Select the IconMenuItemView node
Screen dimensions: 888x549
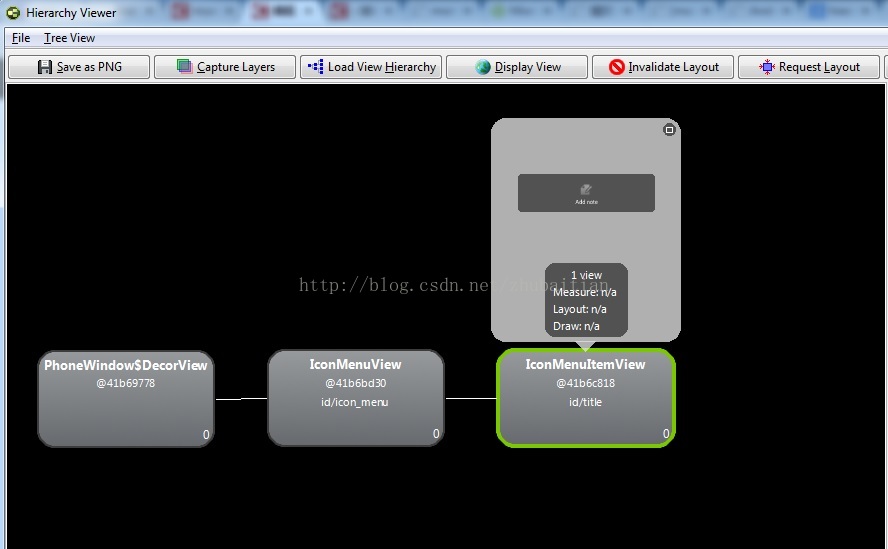pos(586,398)
